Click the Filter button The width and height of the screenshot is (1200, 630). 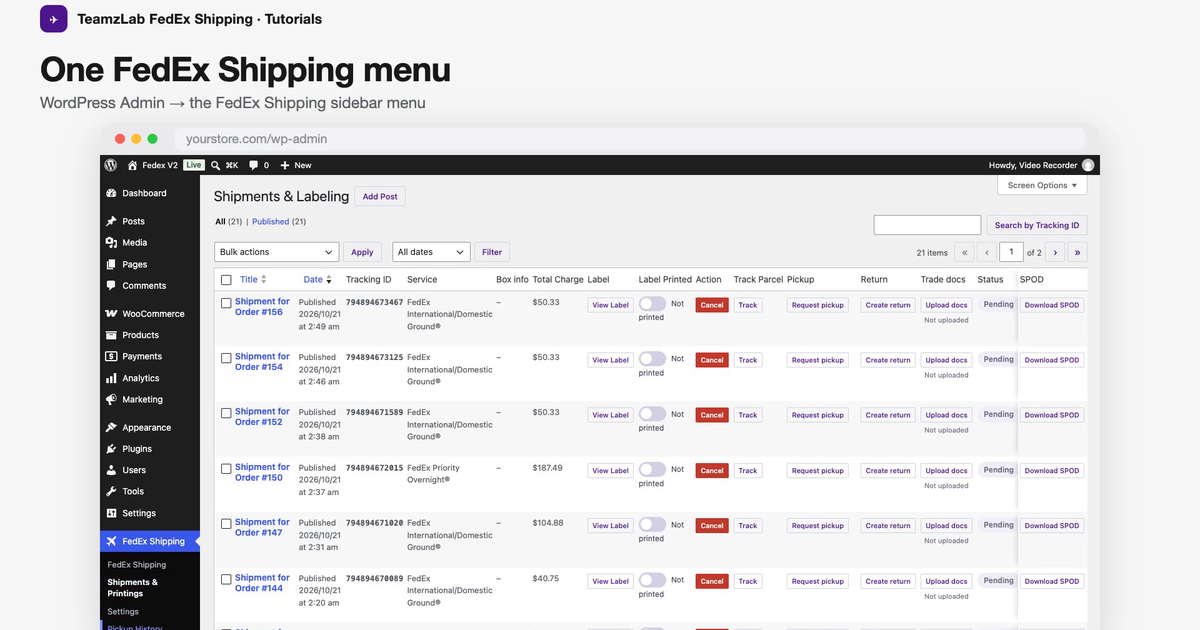tap(492, 252)
